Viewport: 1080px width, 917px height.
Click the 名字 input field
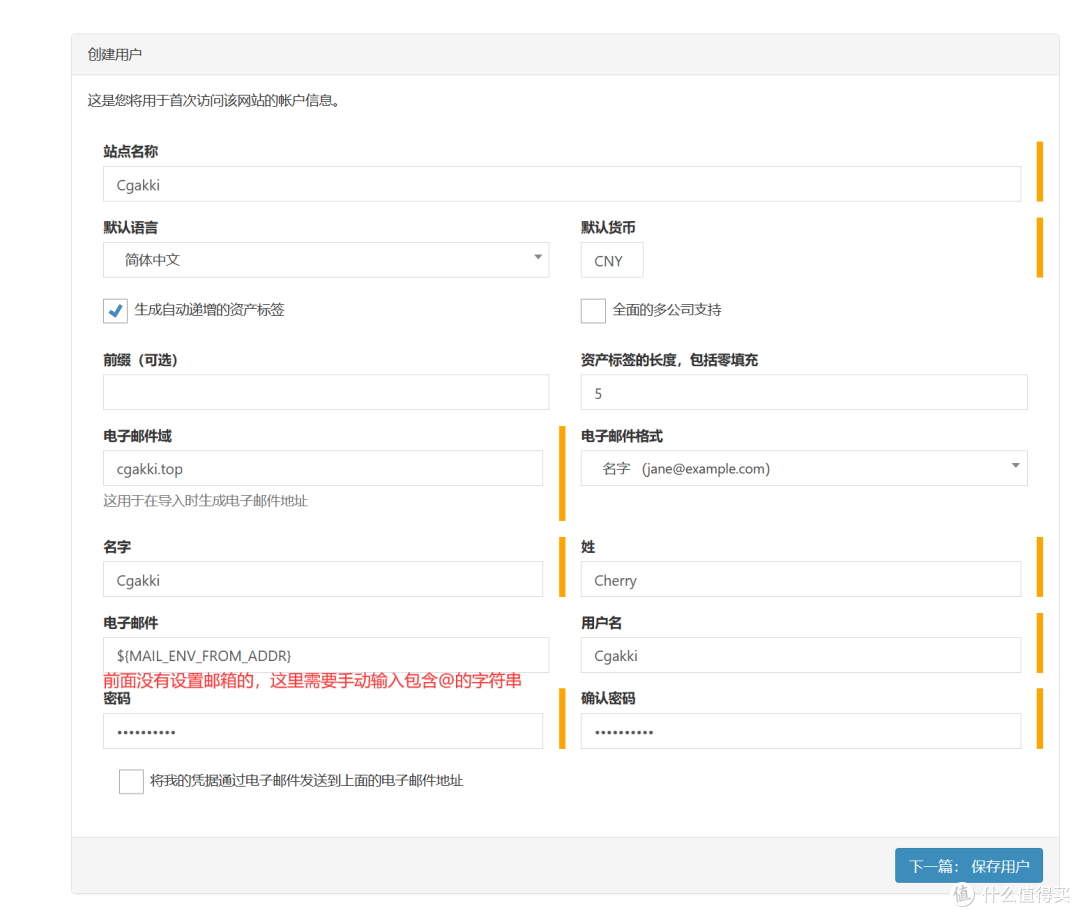click(x=322, y=579)
